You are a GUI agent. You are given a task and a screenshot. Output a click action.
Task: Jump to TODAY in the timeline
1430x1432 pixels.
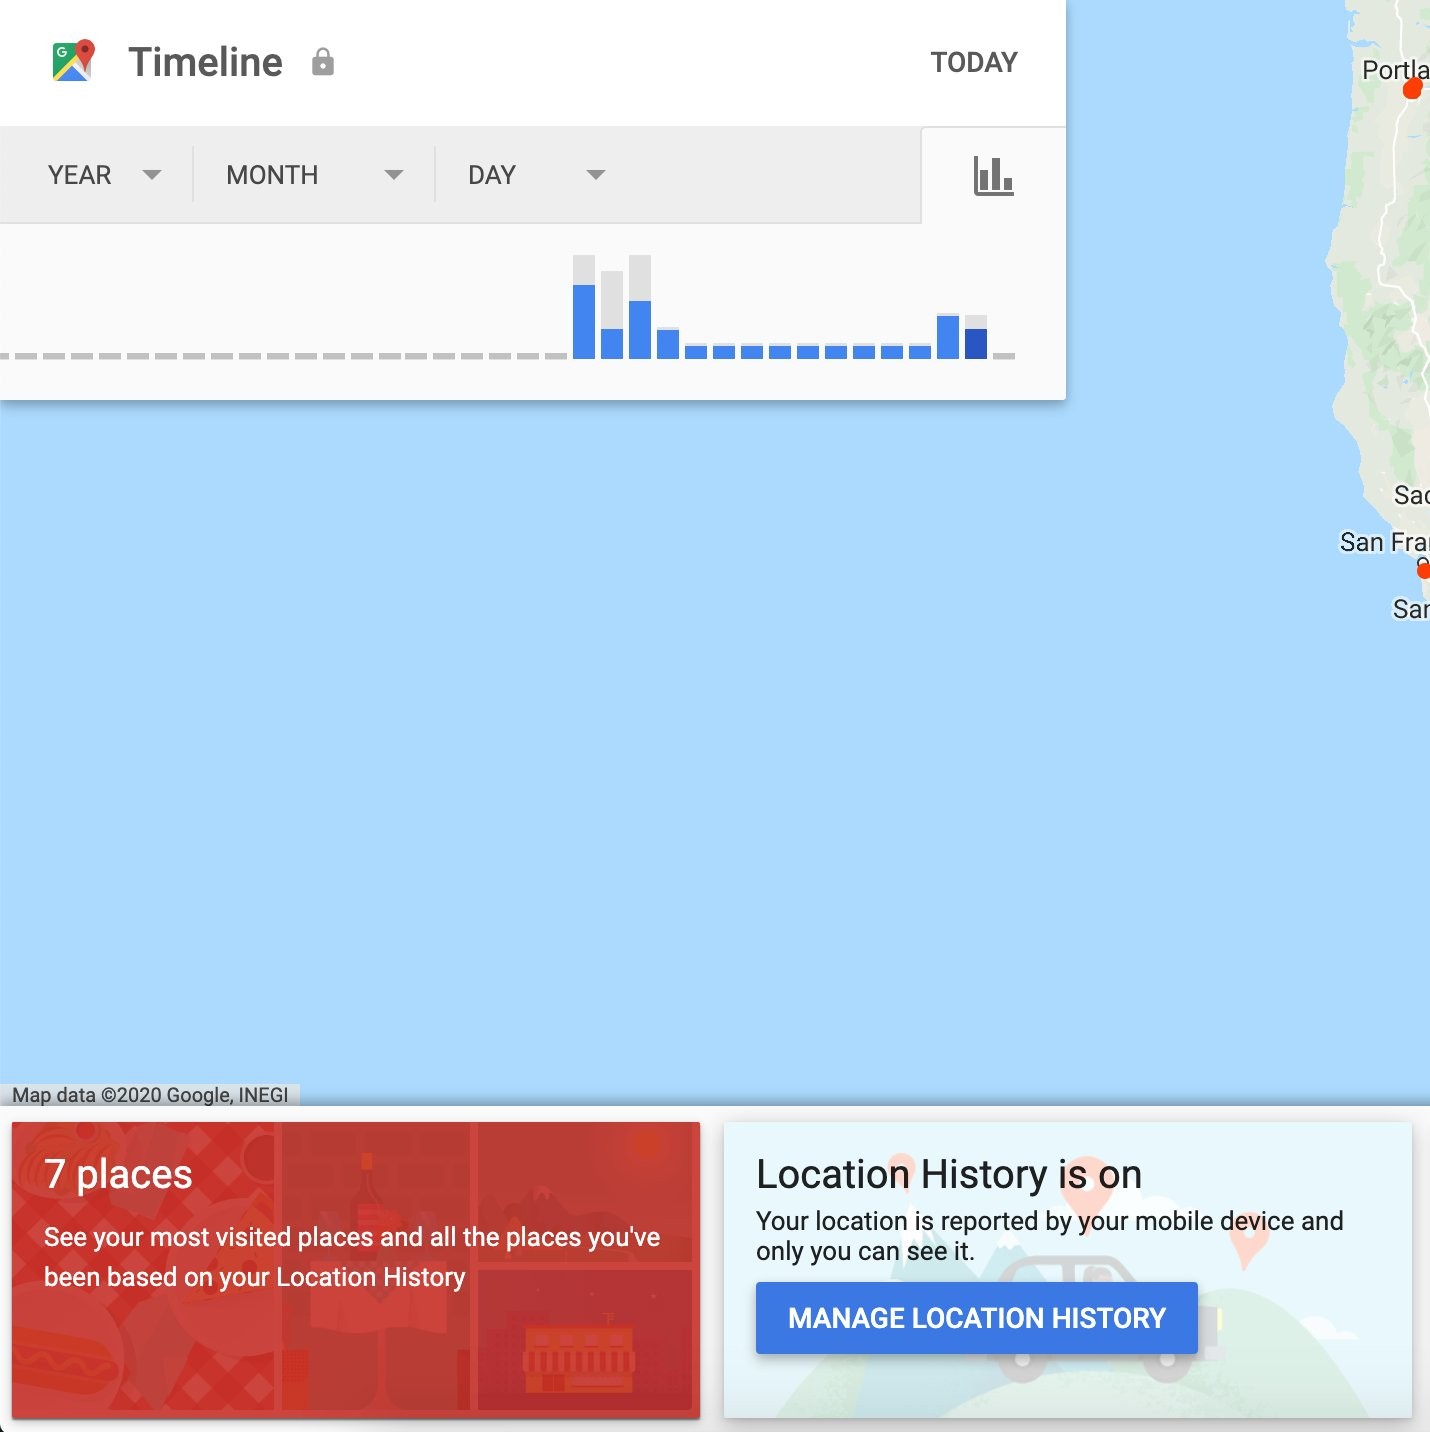[974, 63]
